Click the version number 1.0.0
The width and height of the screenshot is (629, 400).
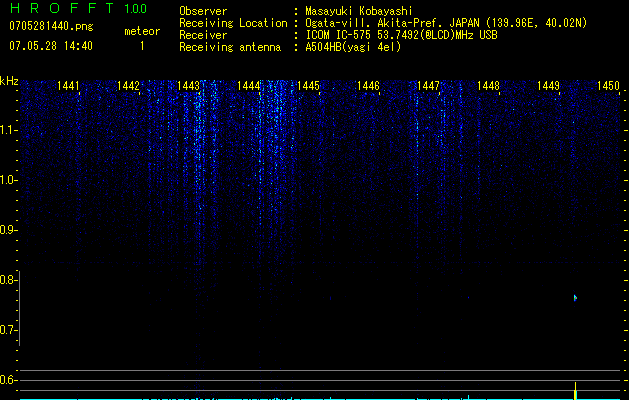135,9
